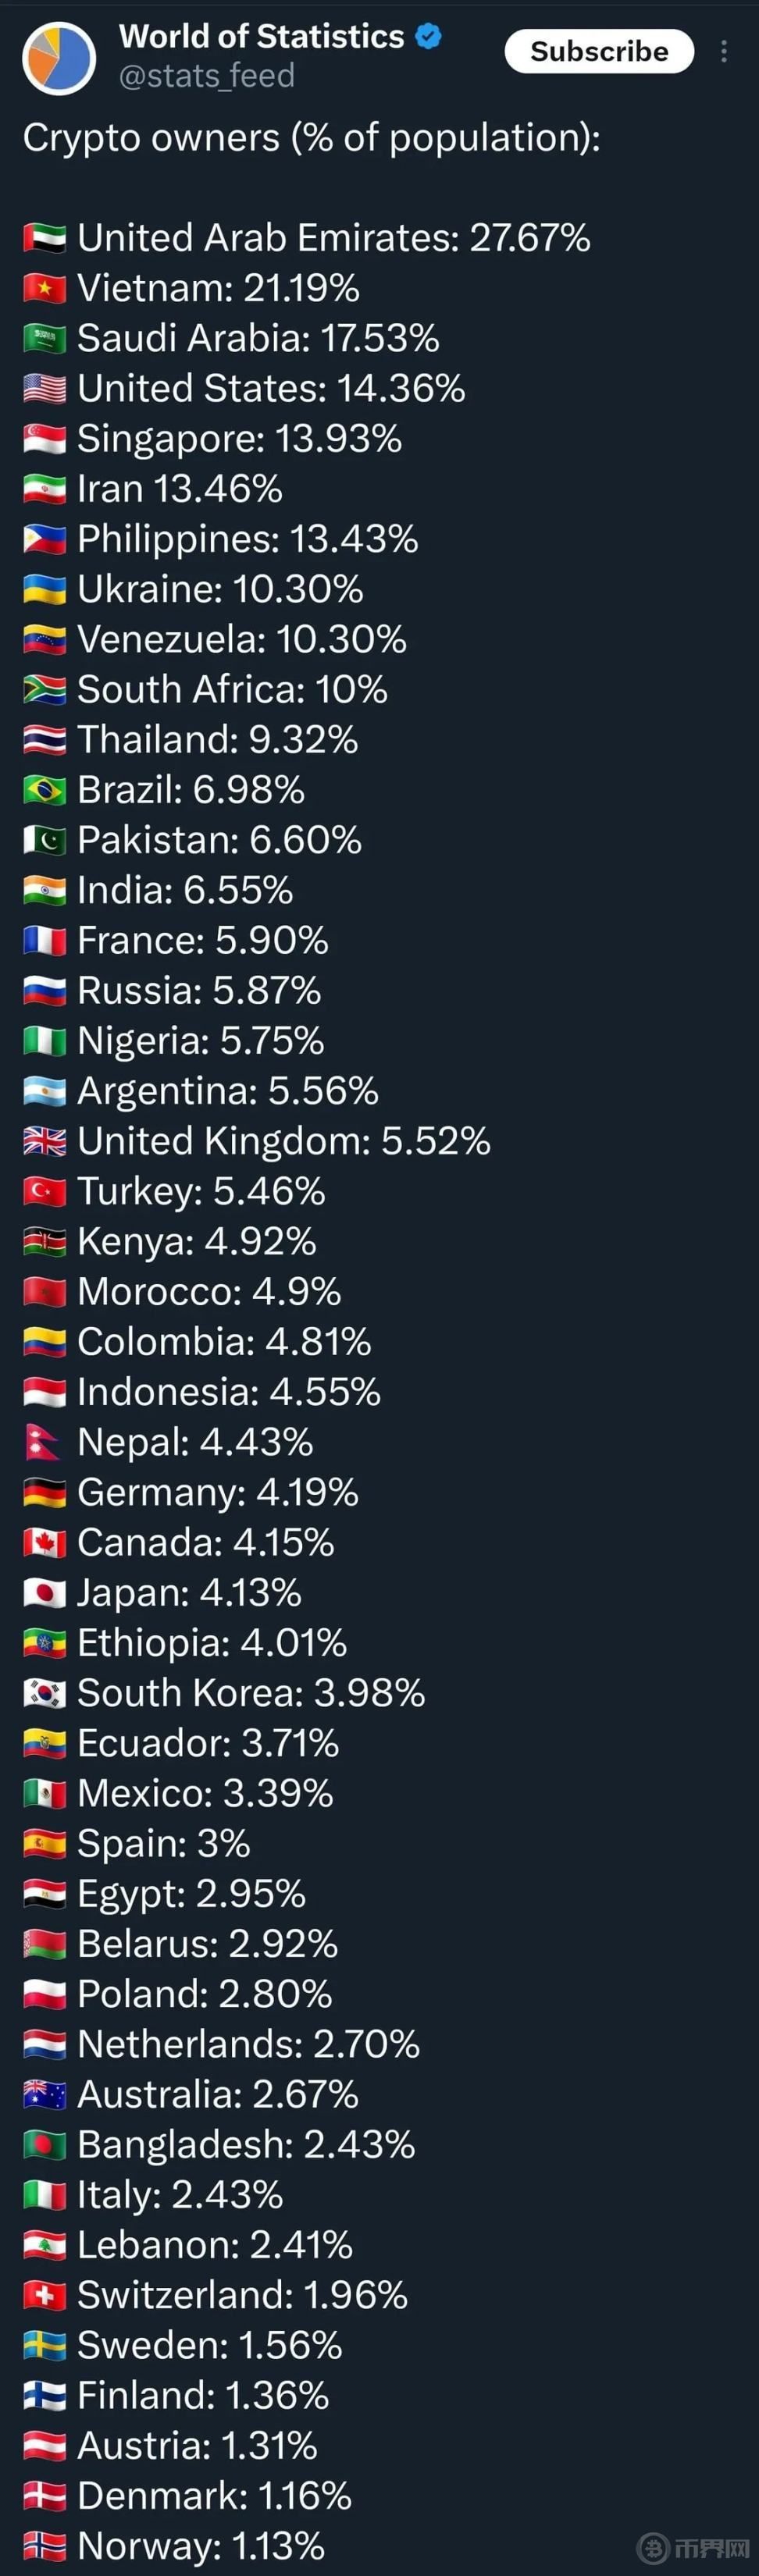Click the 'Crypto owners' heading text

pyautogui.click(x=311, y=138)
